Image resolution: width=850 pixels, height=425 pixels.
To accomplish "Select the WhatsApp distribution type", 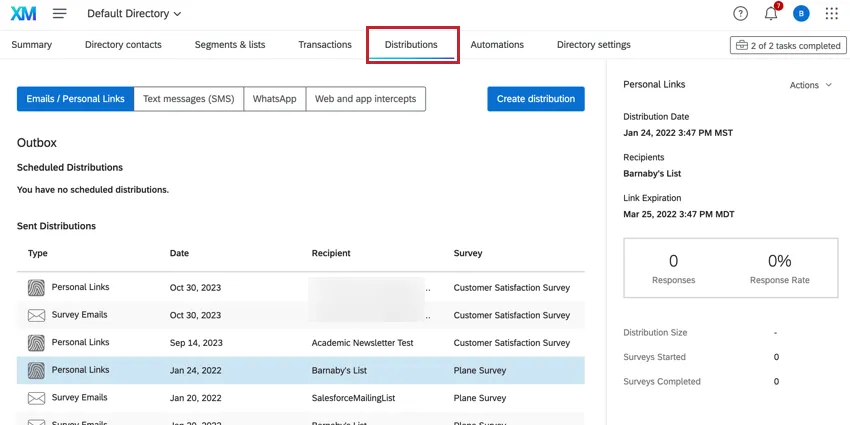I will click(x=274, y=99).
